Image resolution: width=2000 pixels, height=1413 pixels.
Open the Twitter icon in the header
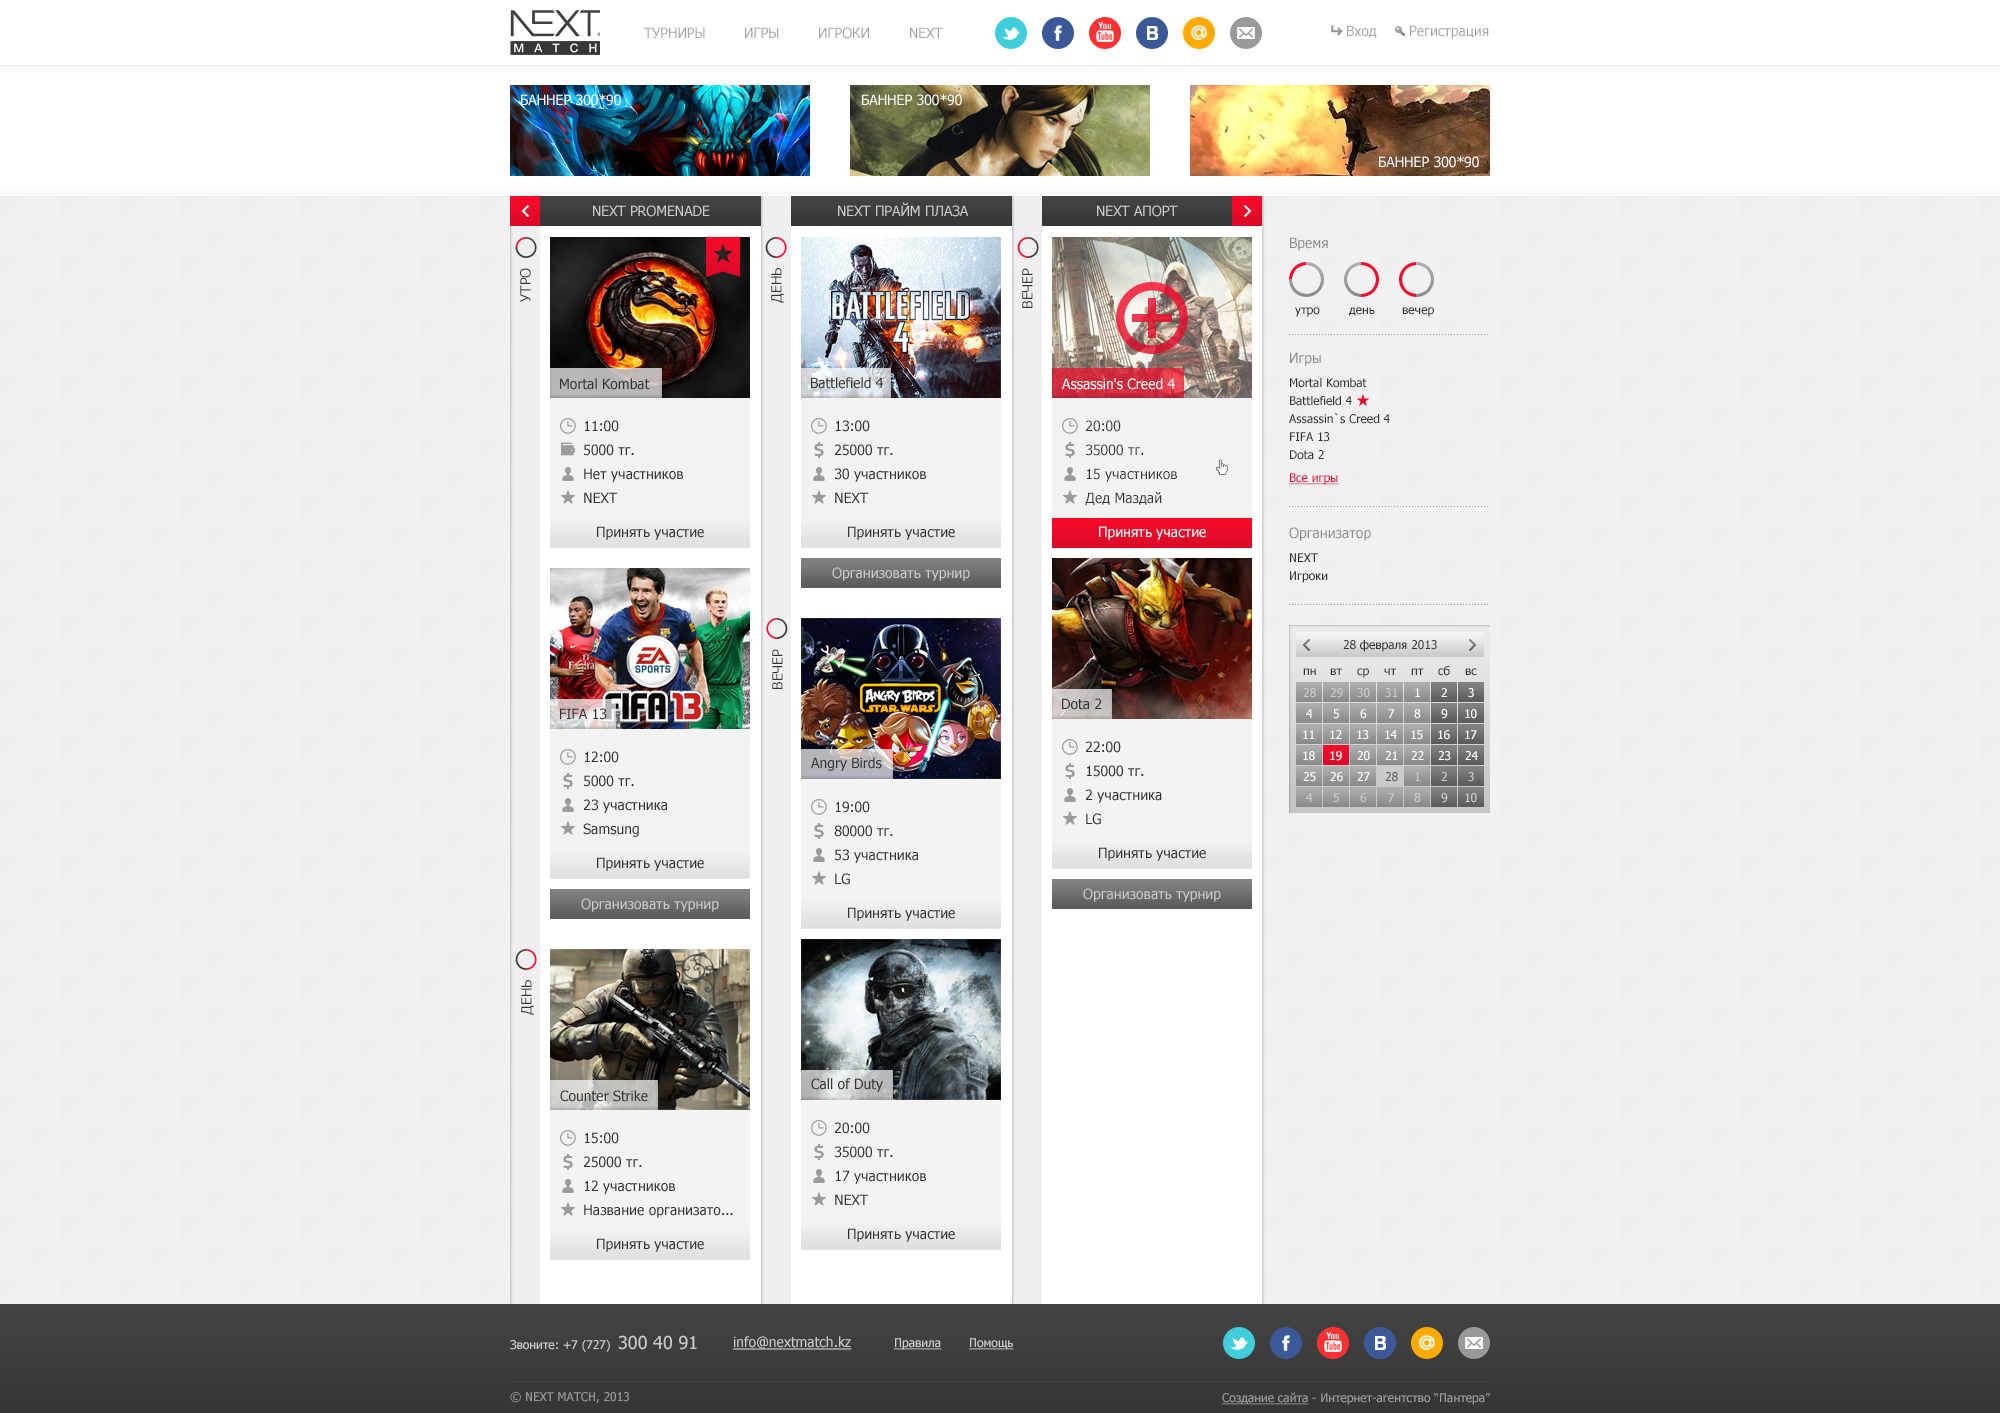pyautogui.click(x=1010, y=33)
